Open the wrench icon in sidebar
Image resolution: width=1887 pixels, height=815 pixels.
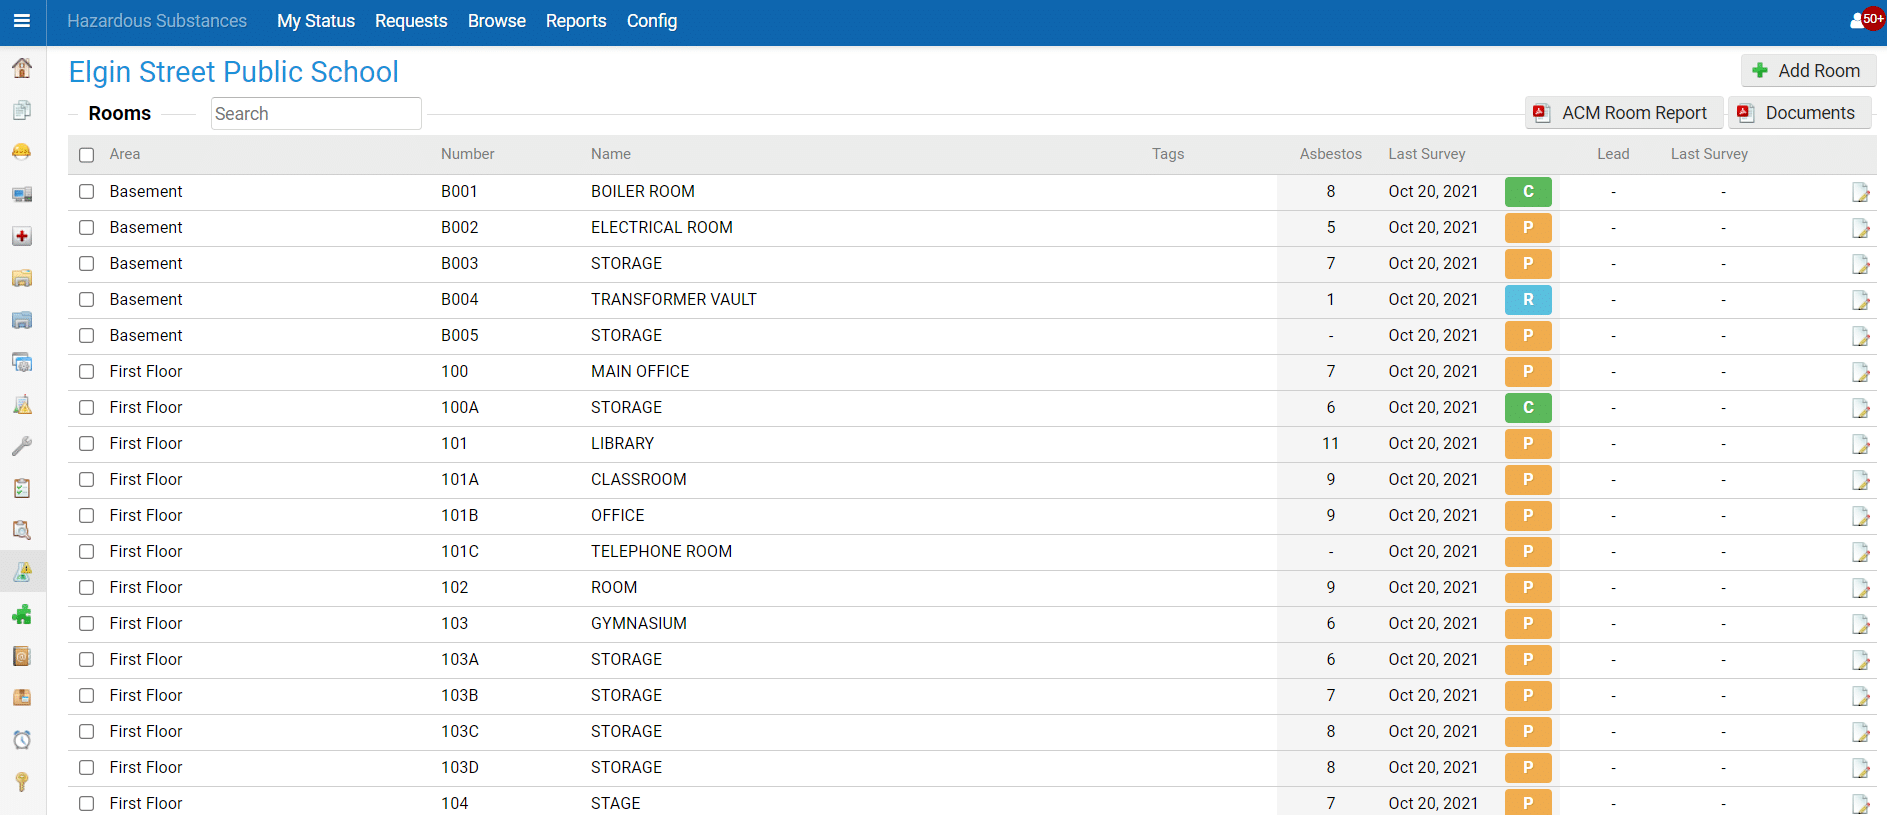22,446
